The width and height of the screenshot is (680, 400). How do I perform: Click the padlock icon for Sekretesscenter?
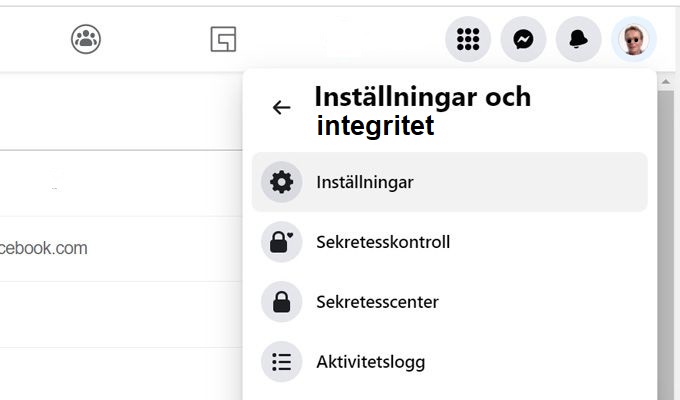pyautogui.click(x=281, y=302)
